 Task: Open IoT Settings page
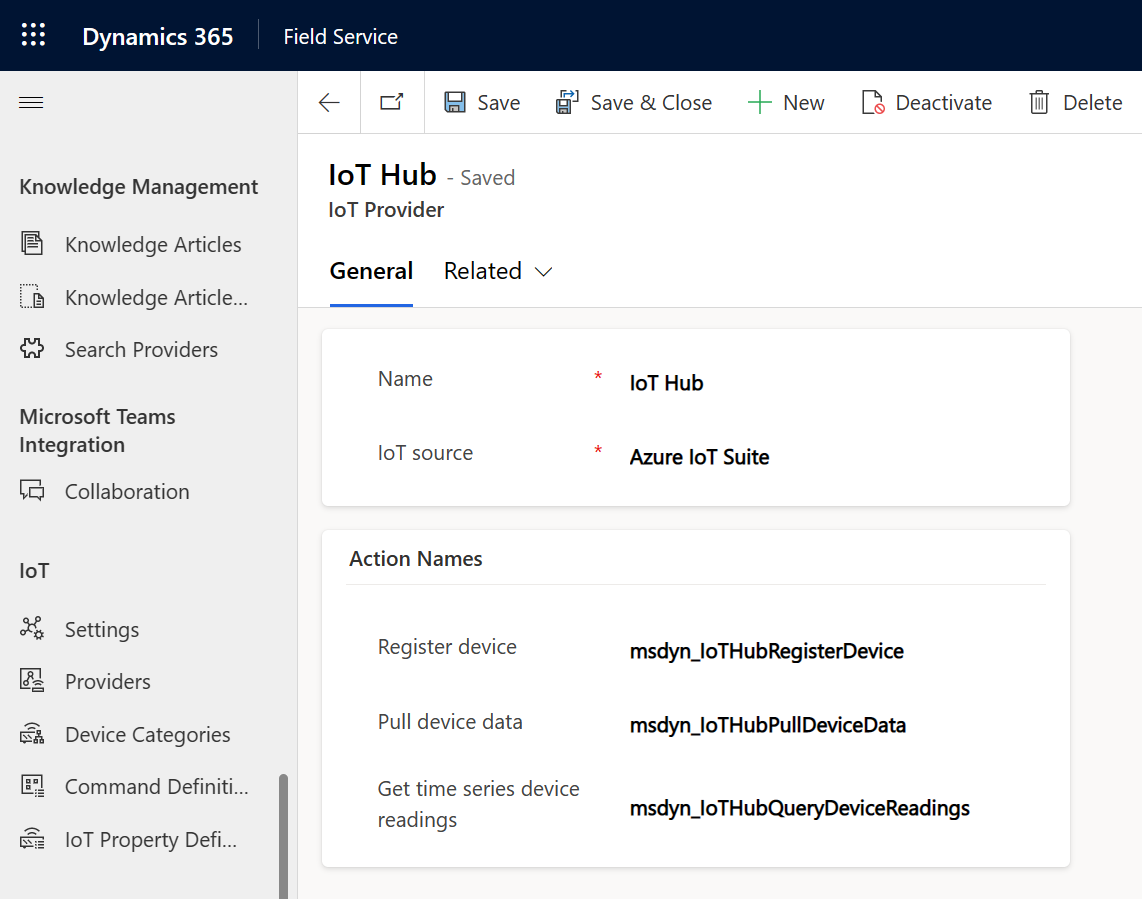[102, 629]
